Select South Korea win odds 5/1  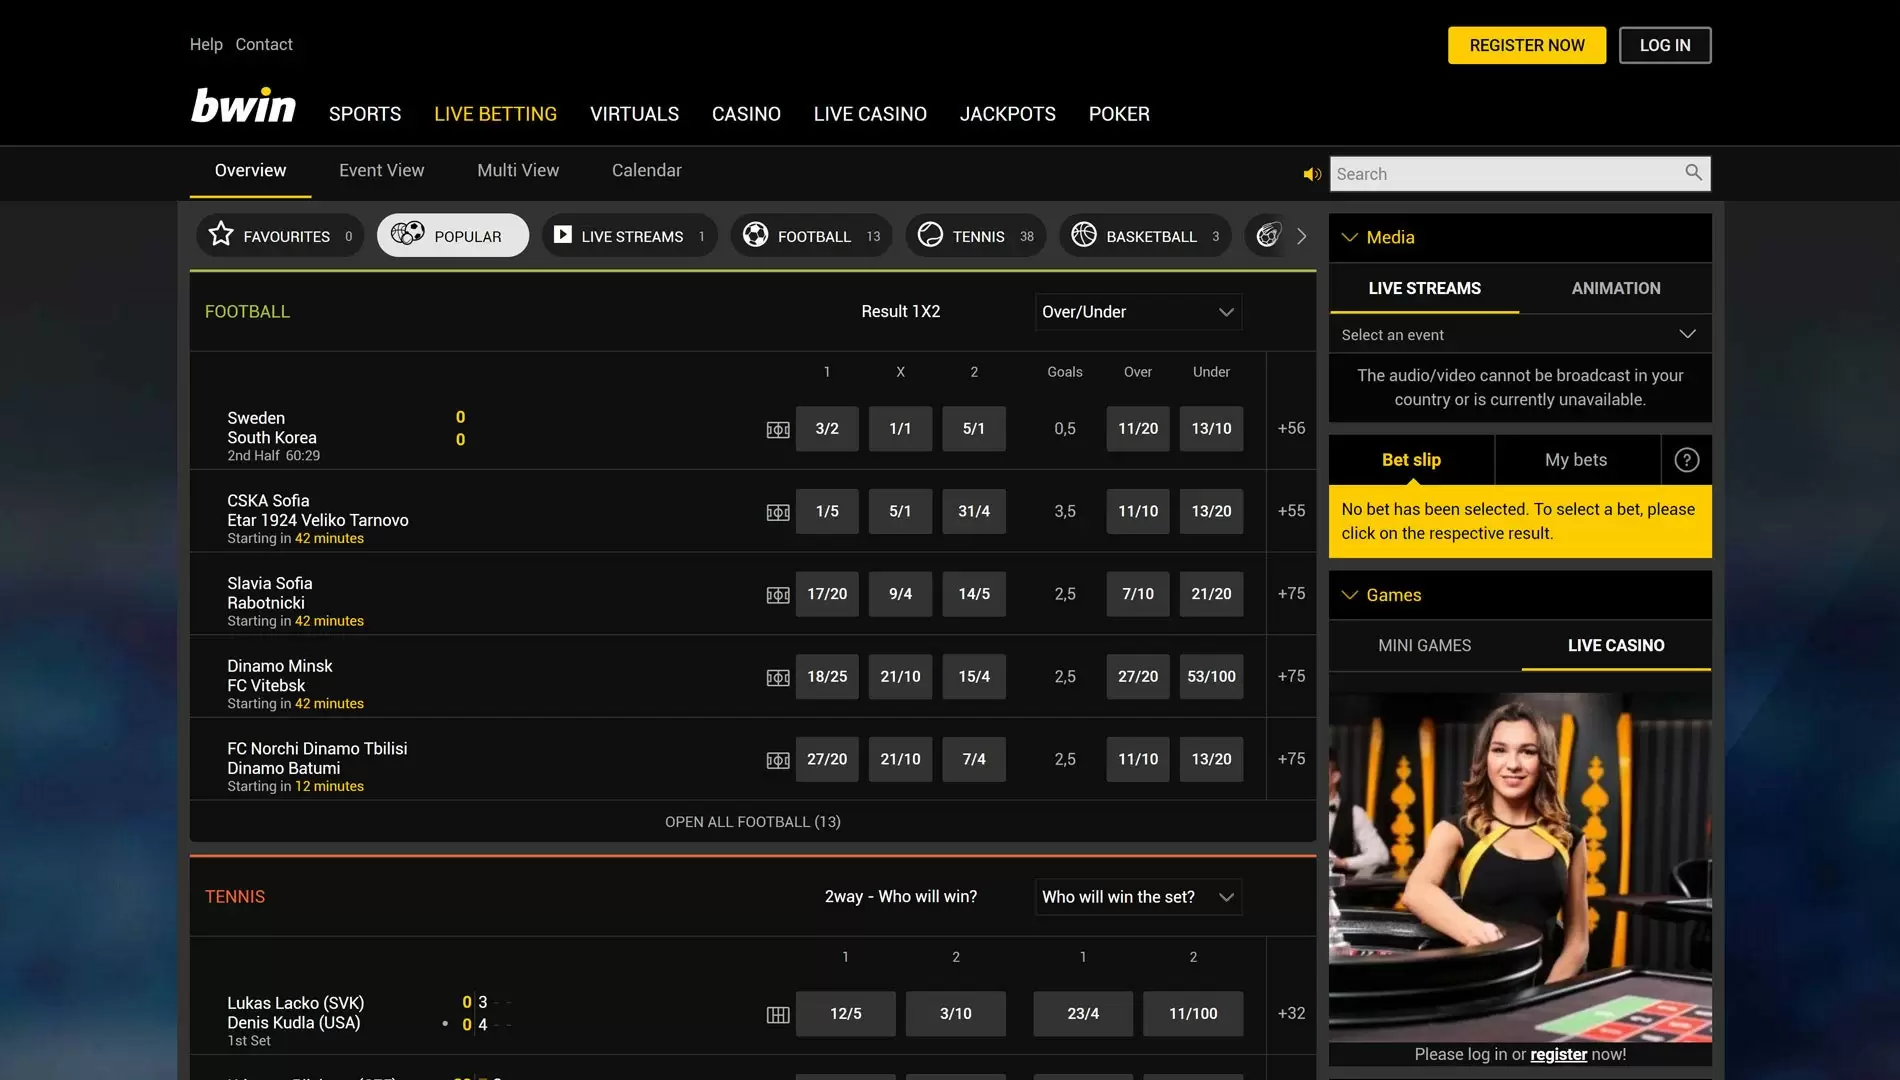point(974,428)
